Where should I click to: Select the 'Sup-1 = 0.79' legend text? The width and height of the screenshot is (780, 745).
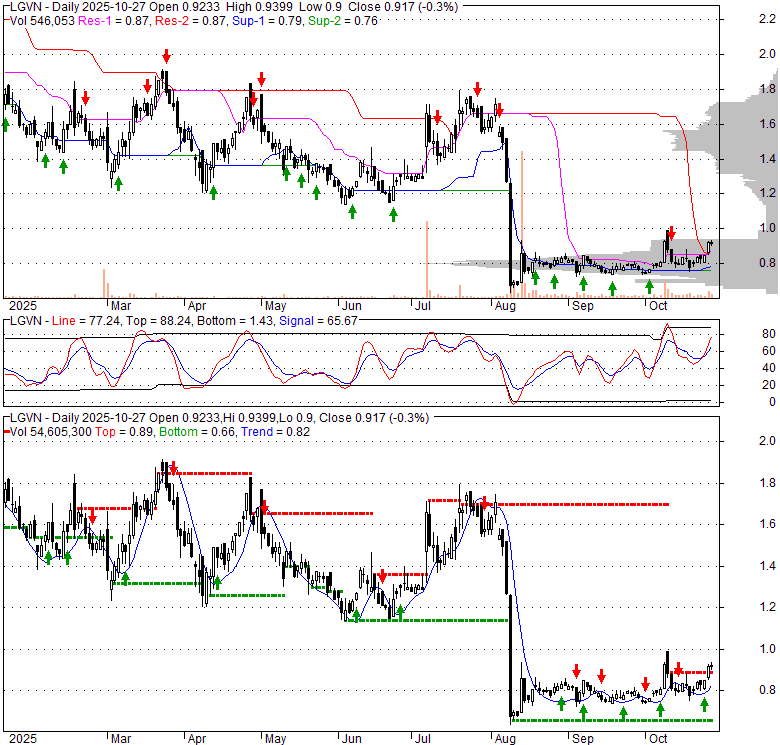(x=267, y=21)
